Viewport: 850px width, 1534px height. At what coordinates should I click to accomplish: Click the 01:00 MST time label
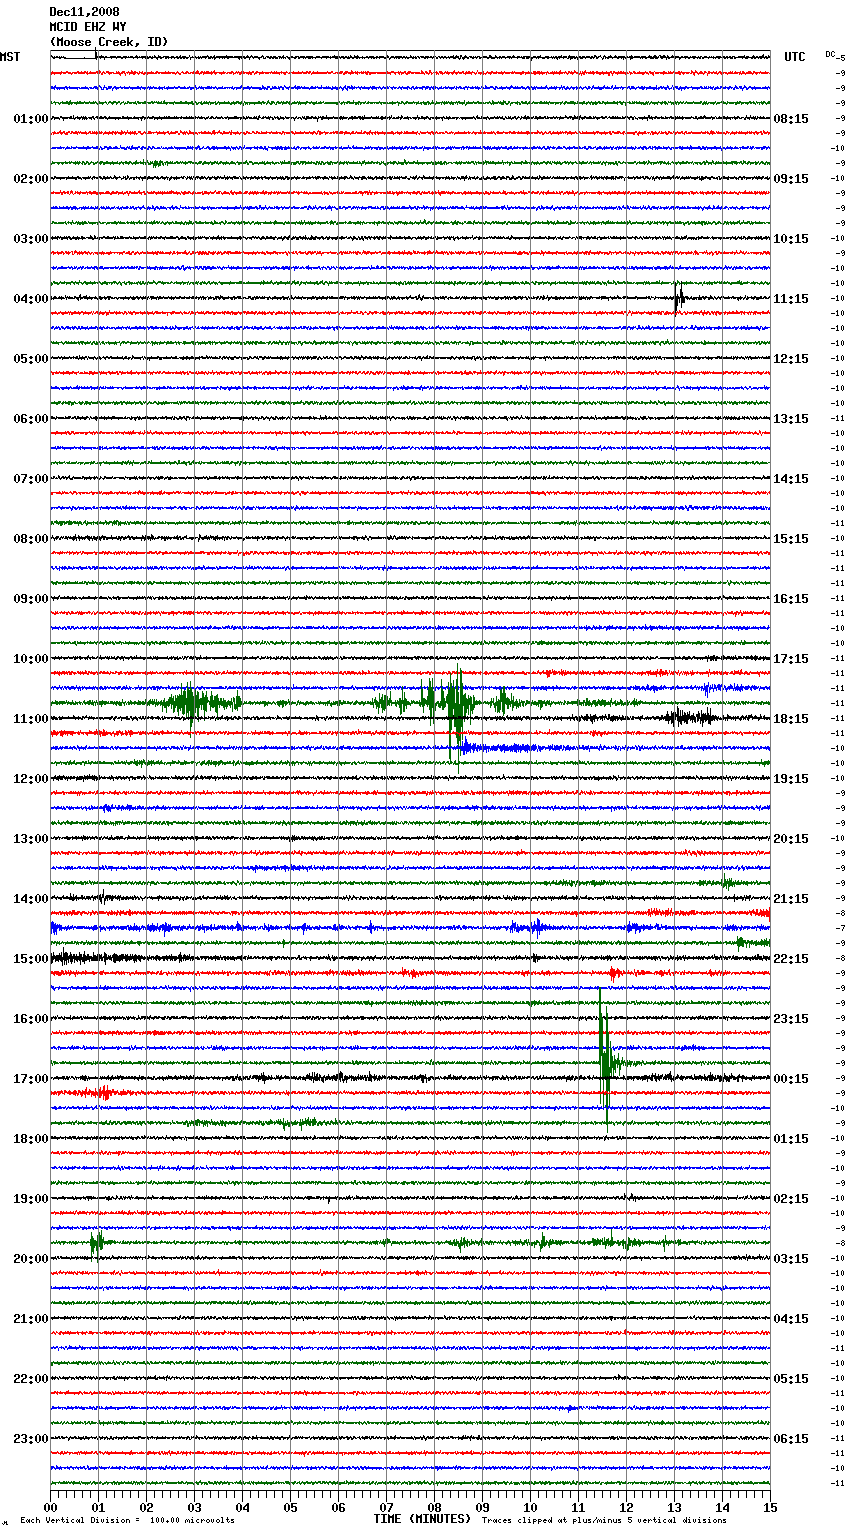coord(31,119)
